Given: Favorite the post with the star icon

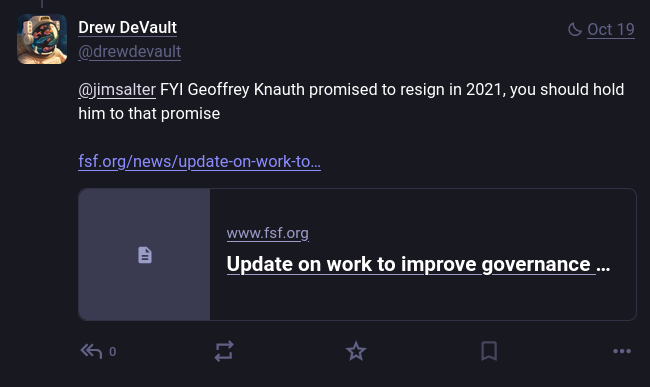Looking at the screenshot, I should (356, 351).
